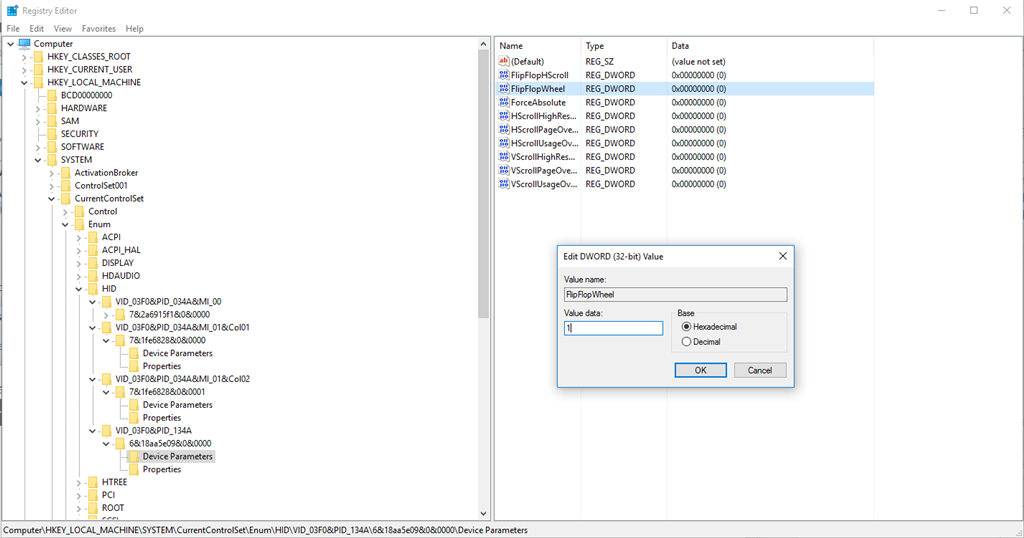Click the VScrollHighRes DWORD icon
1024x538 pixels.
point(504,157)
